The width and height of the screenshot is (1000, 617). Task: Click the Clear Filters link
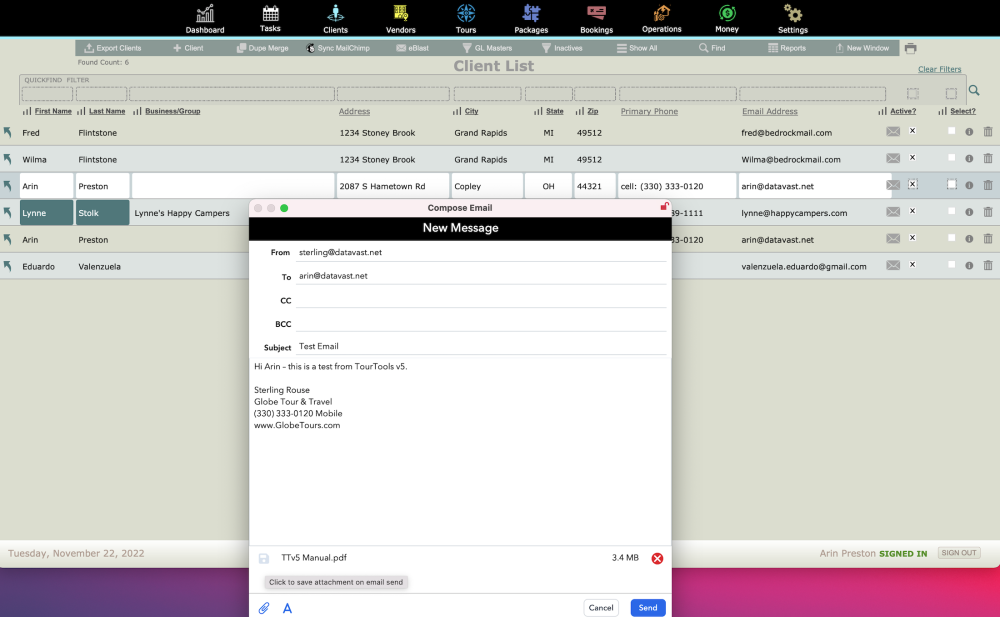coord(939,69)
